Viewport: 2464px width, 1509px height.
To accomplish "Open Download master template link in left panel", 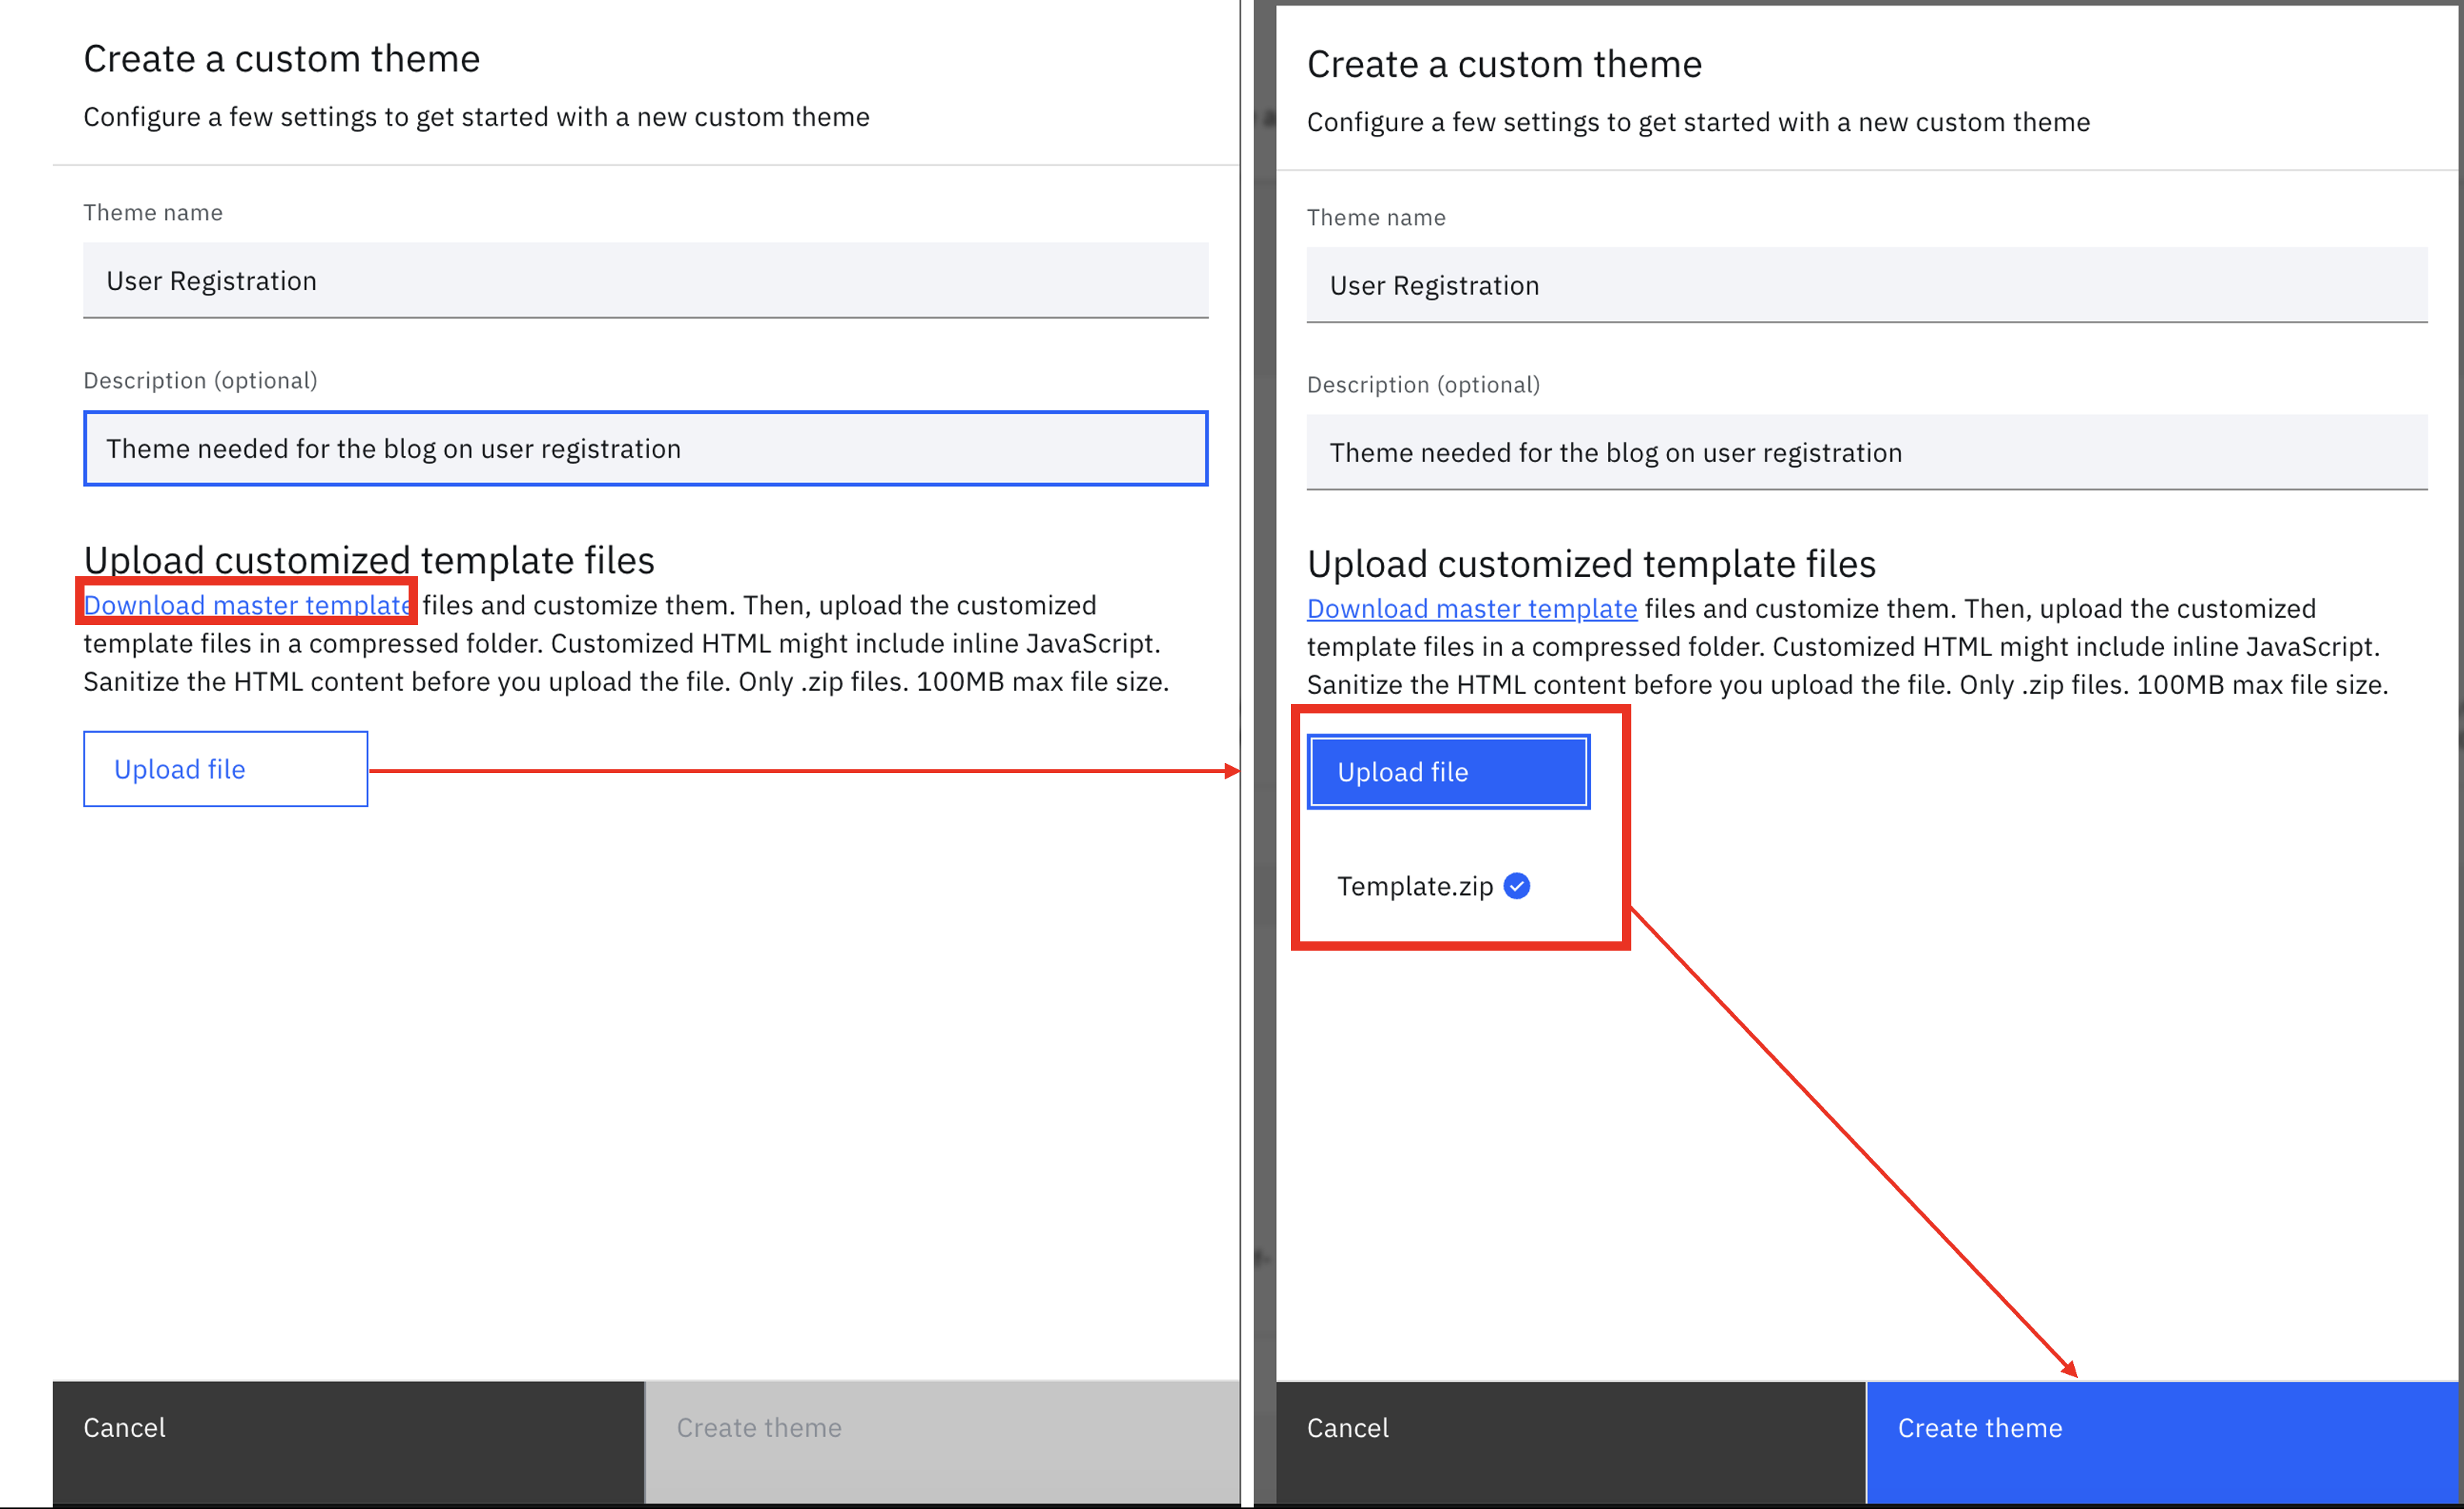I will (x=247, y=605).
